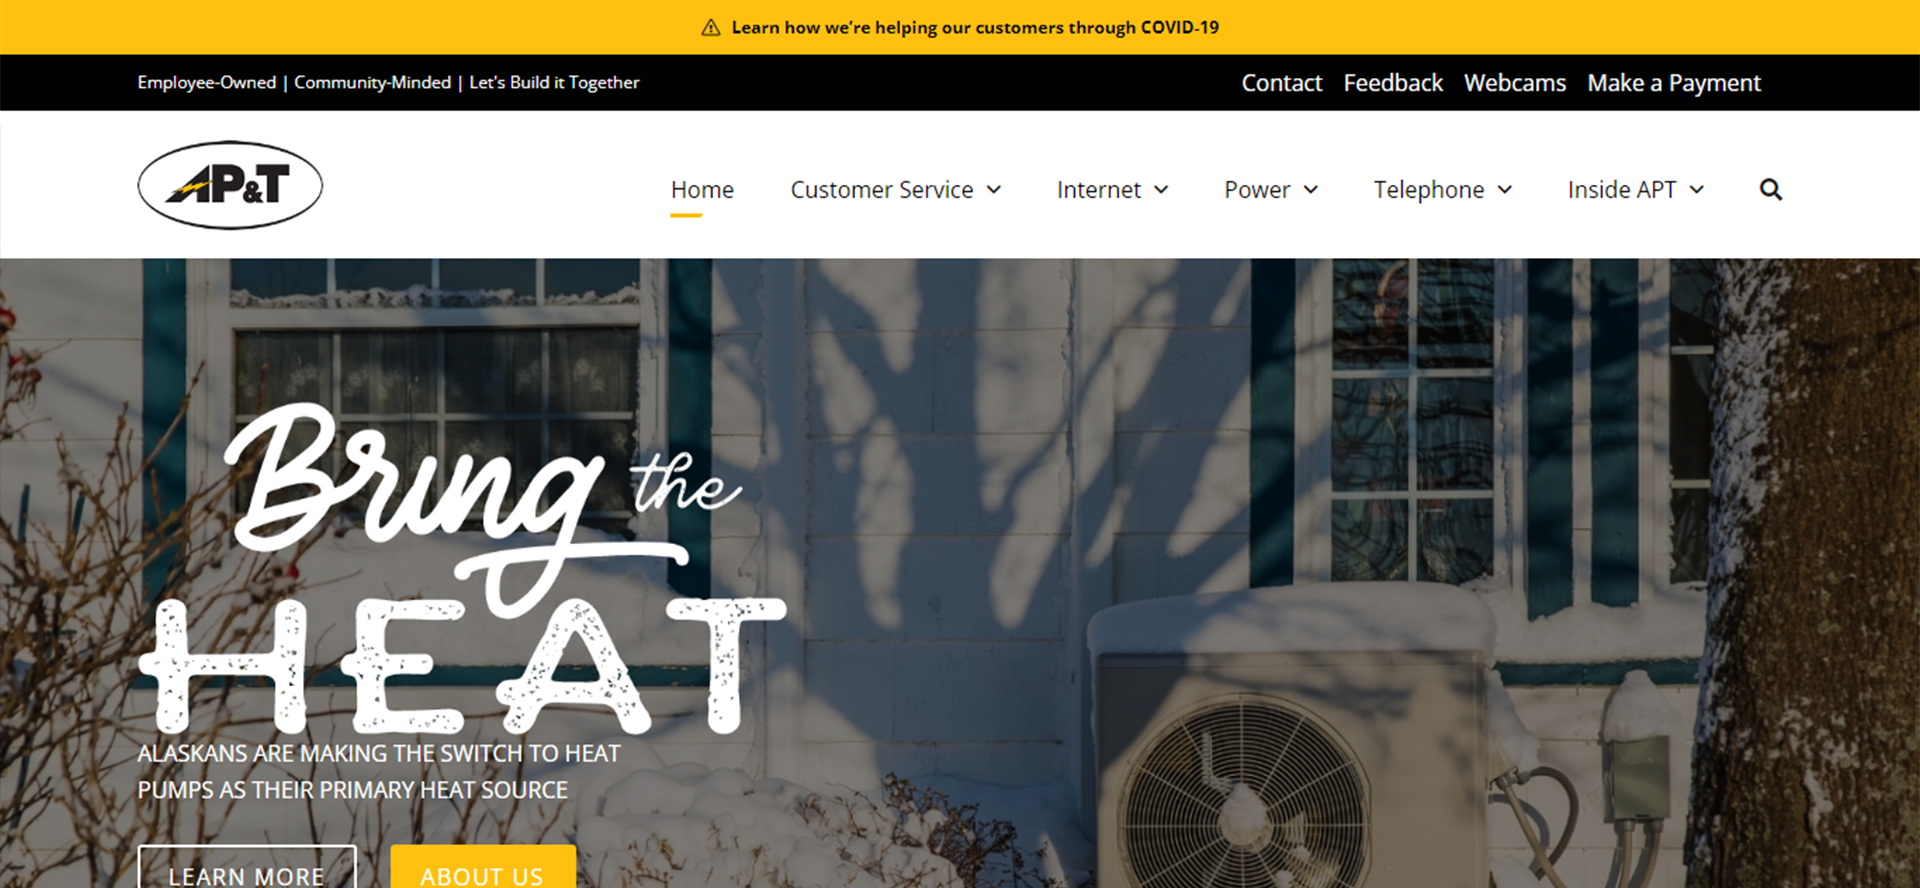Viewport: 1920px width, 888px height.
Task: Open the Internet menu label
Action: click(1099, 190)
